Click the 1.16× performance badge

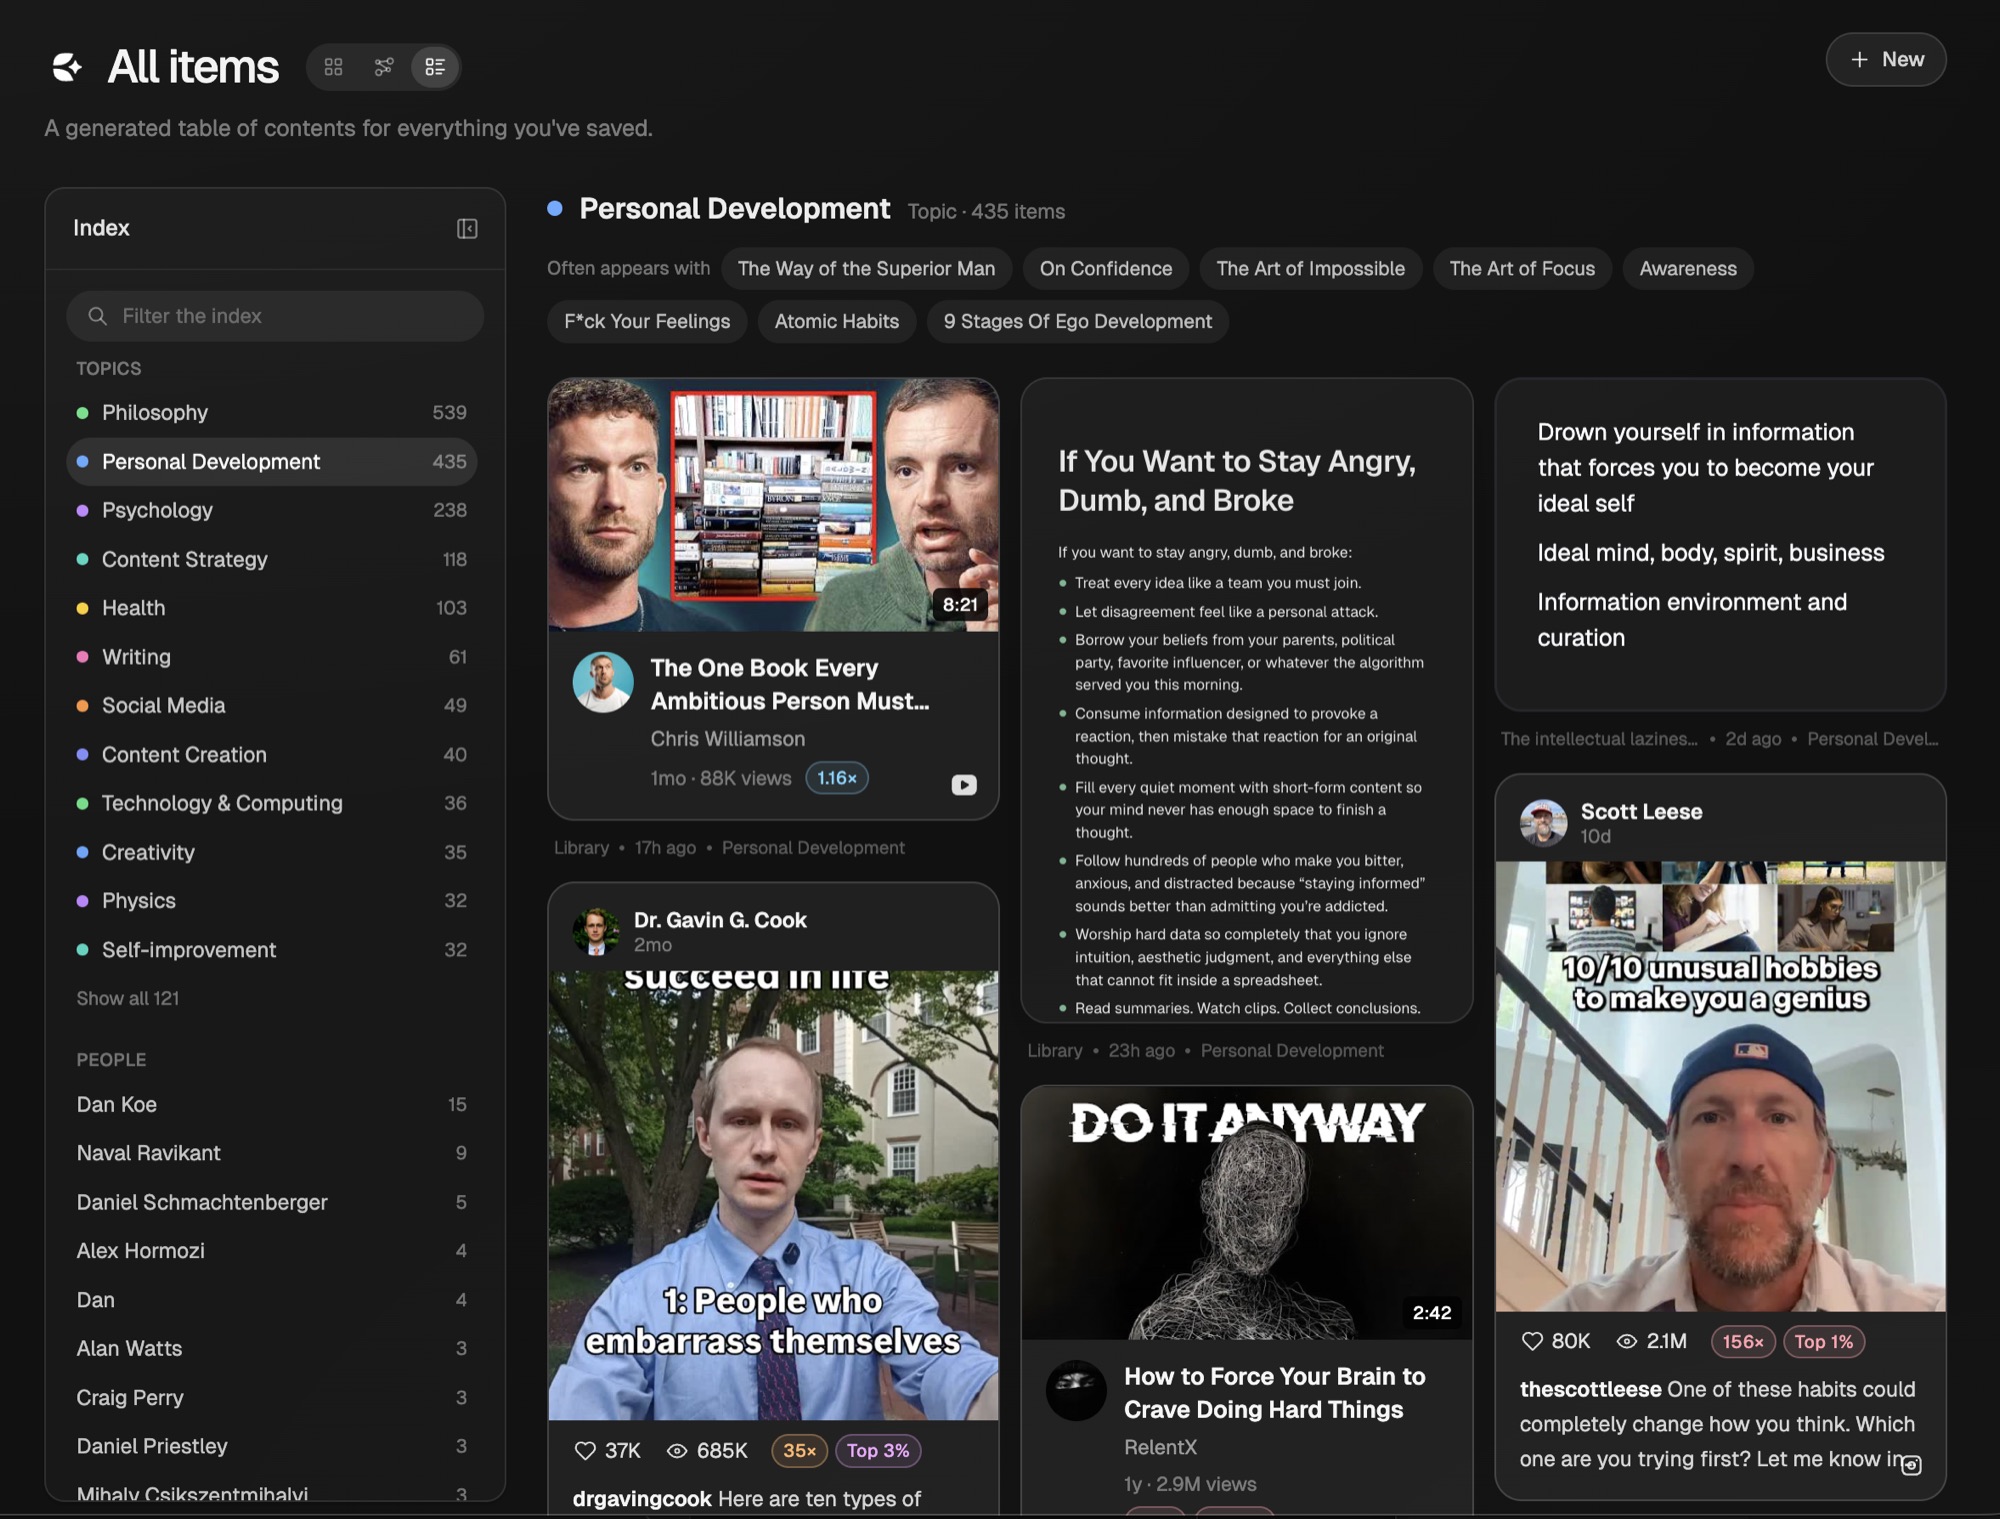point(837,778)
